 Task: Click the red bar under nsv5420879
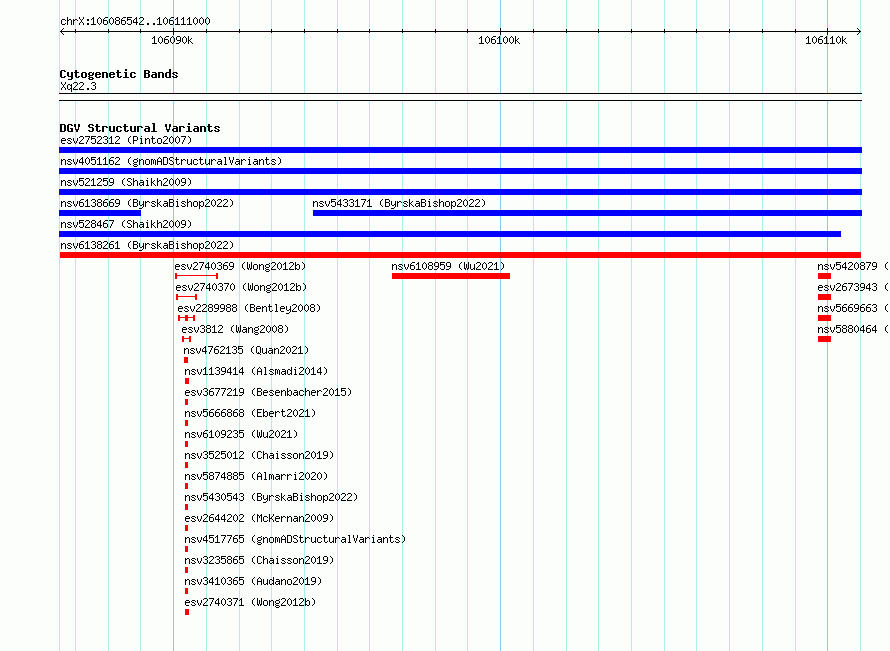[x=824, y=276]
